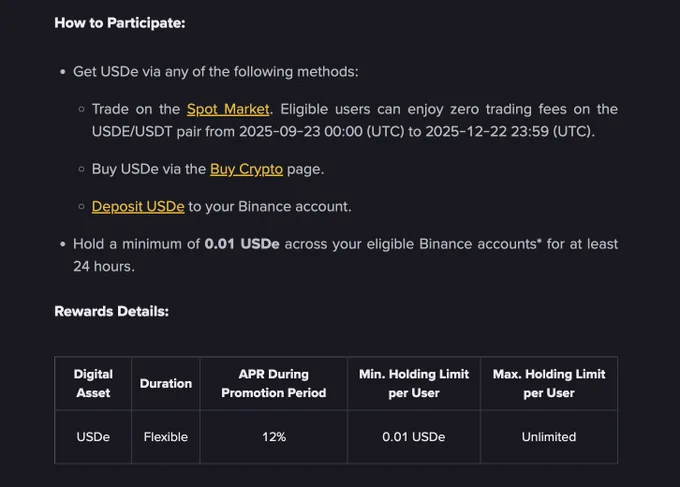
Task: Click the Deposit USDe link
Action: click(138, 206)
